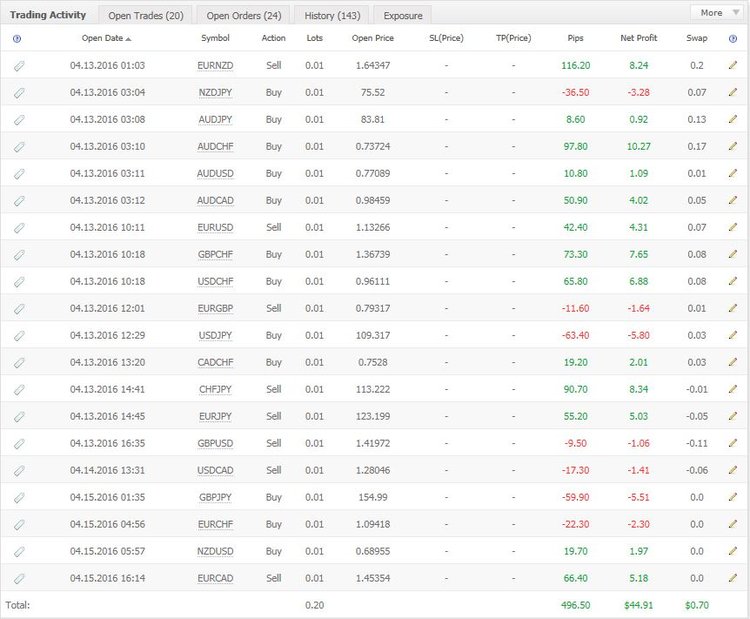Switch to Open Trades (20) tab
Viewport: 750px width, 619px height.
(x=146, y=15)
